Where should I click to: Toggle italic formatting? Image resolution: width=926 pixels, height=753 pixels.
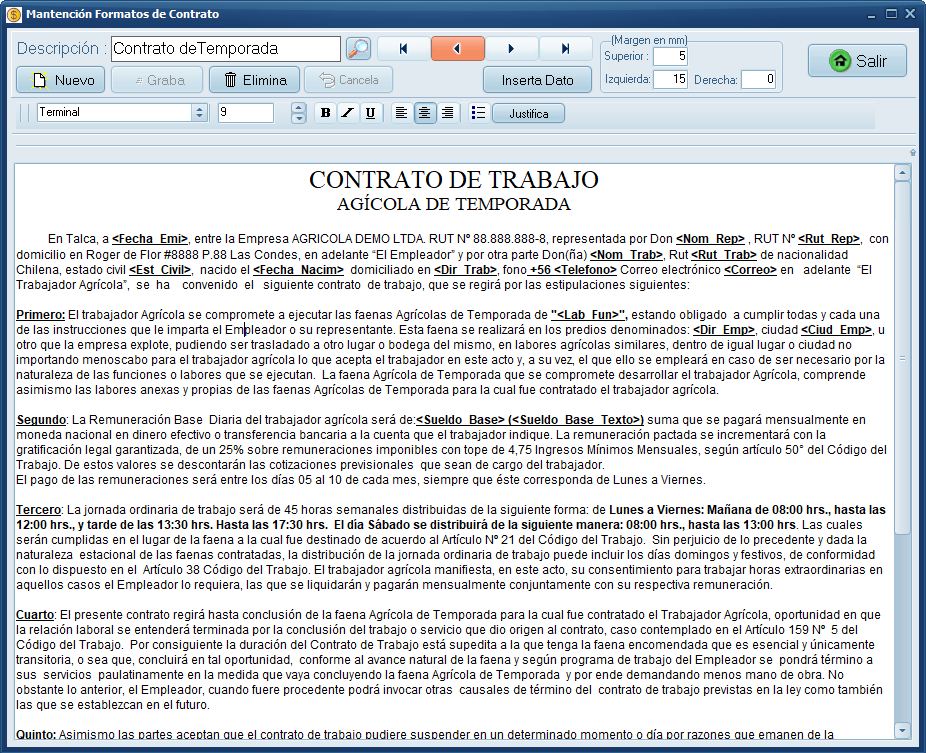[x=348, y=113]
